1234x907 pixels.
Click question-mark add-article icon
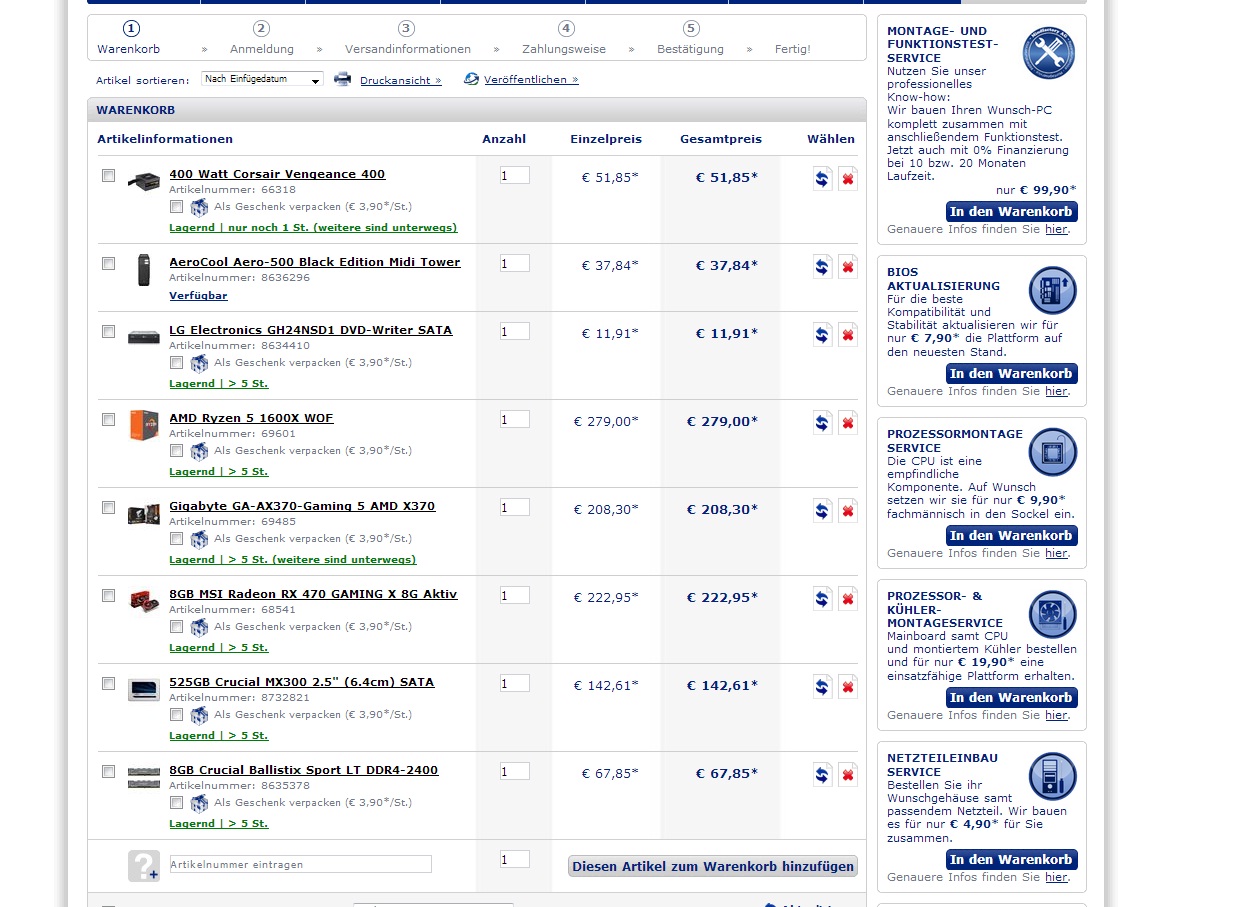tap(143, 865)
